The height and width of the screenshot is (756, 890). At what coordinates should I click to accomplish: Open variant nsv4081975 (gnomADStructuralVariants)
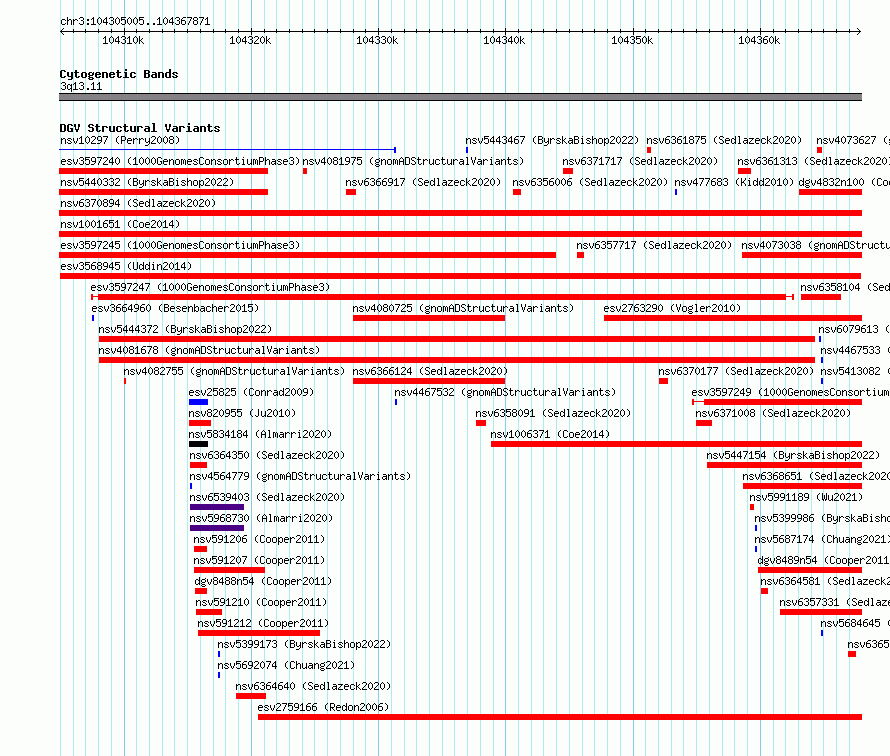(413, 161)
